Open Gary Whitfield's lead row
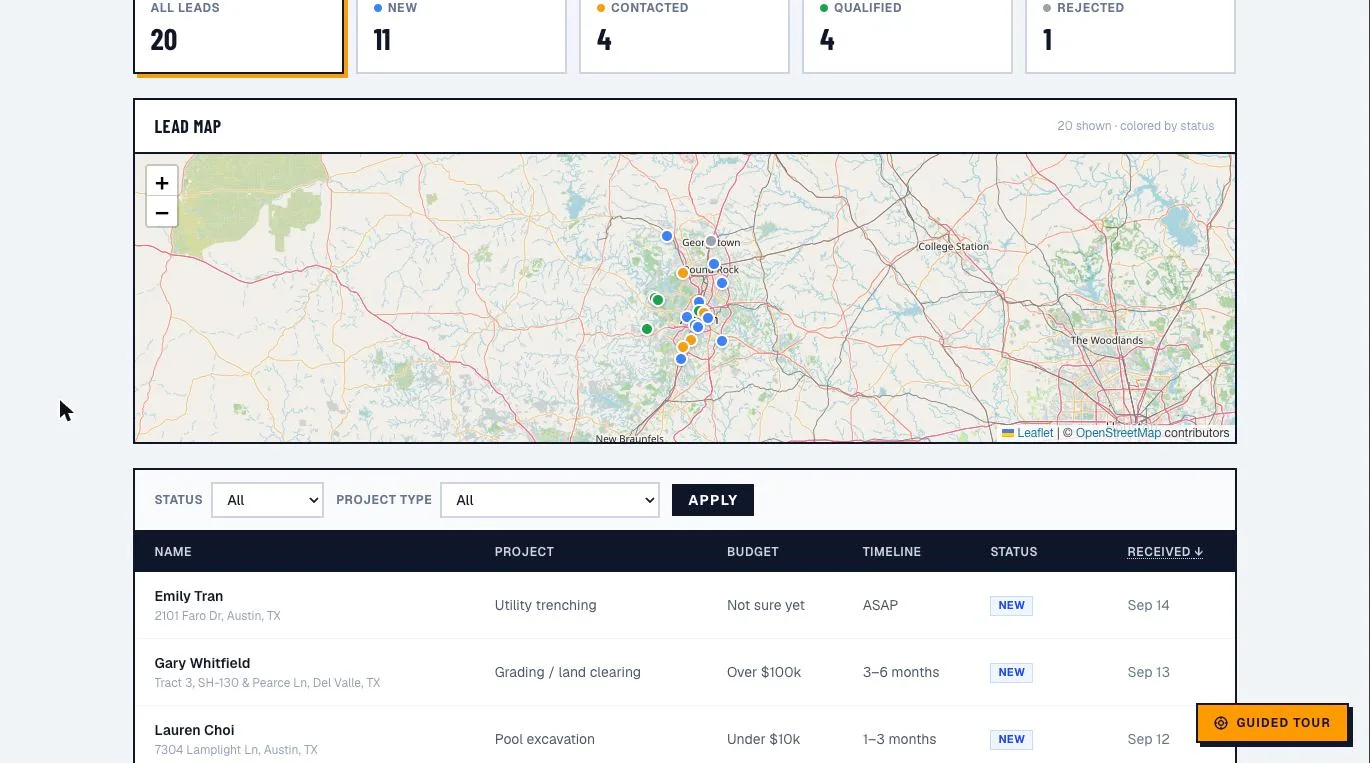 [685, 672]
